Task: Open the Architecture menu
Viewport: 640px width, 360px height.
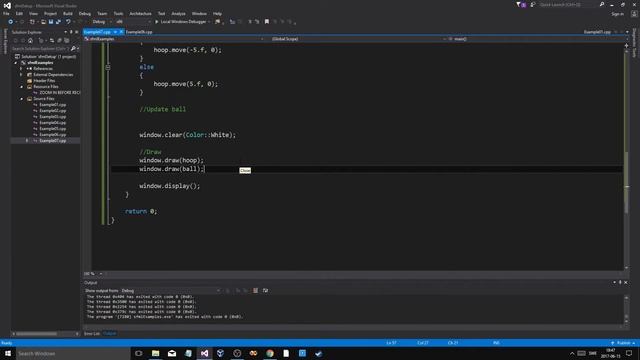Action: [140, 13]
